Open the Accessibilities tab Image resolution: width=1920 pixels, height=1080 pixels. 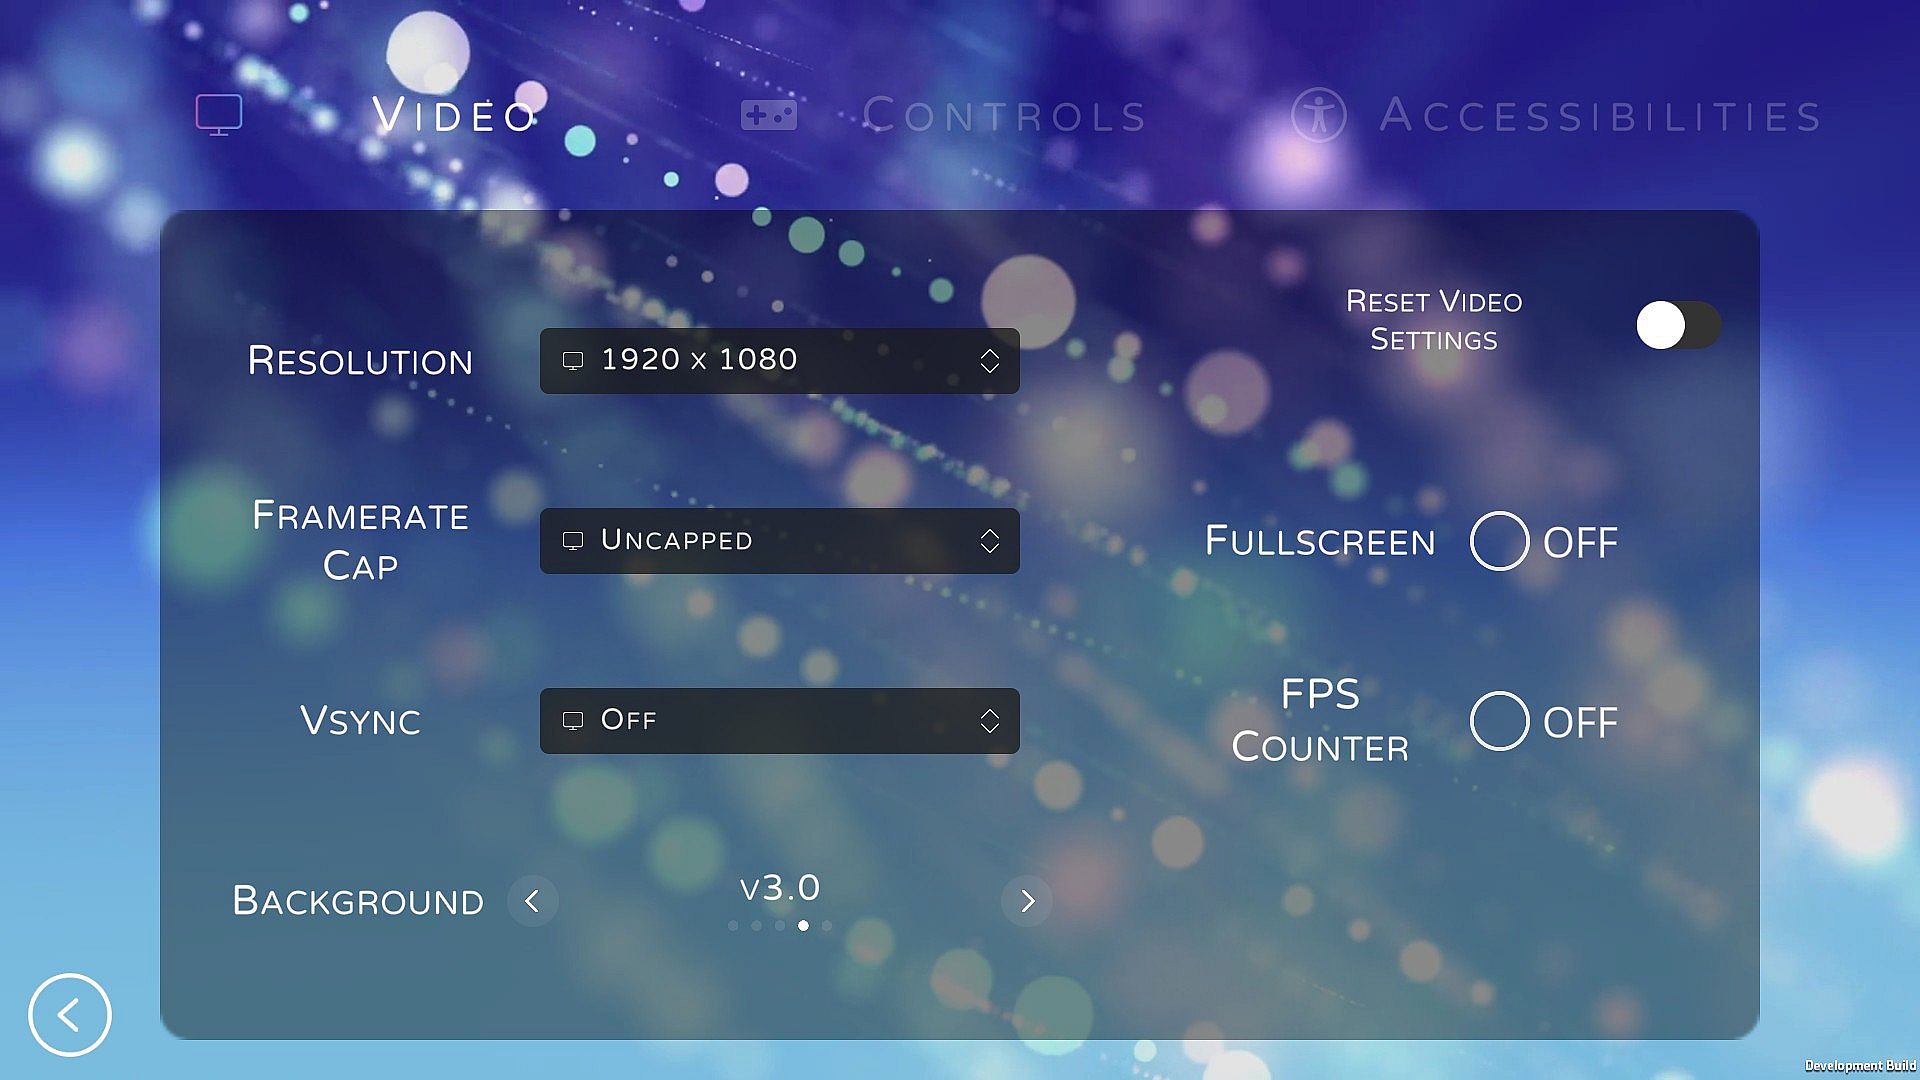pyautogui.click(x=1600, y=116)
